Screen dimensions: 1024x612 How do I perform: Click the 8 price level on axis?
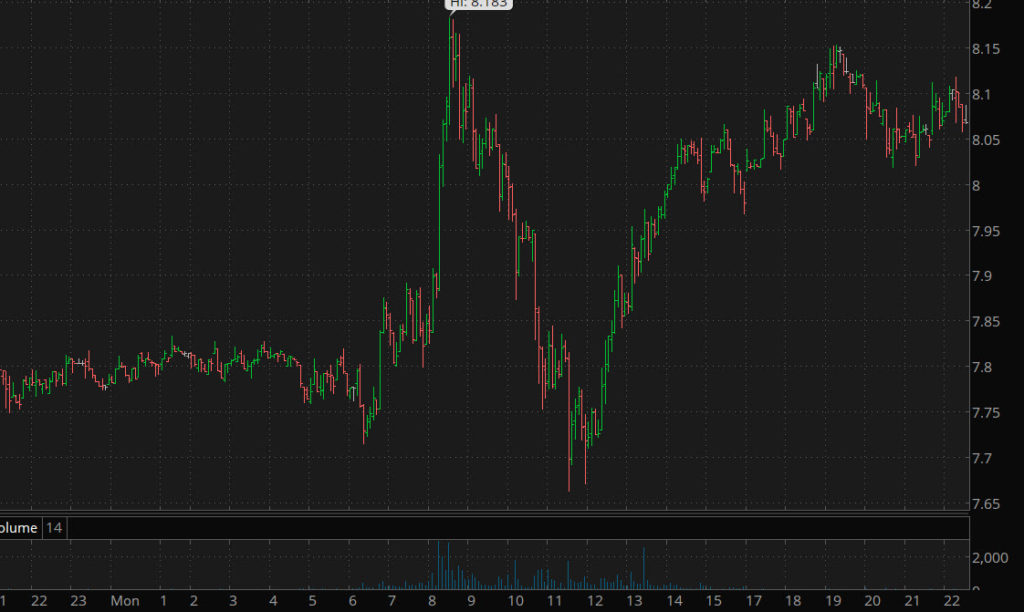pos(975,185)
